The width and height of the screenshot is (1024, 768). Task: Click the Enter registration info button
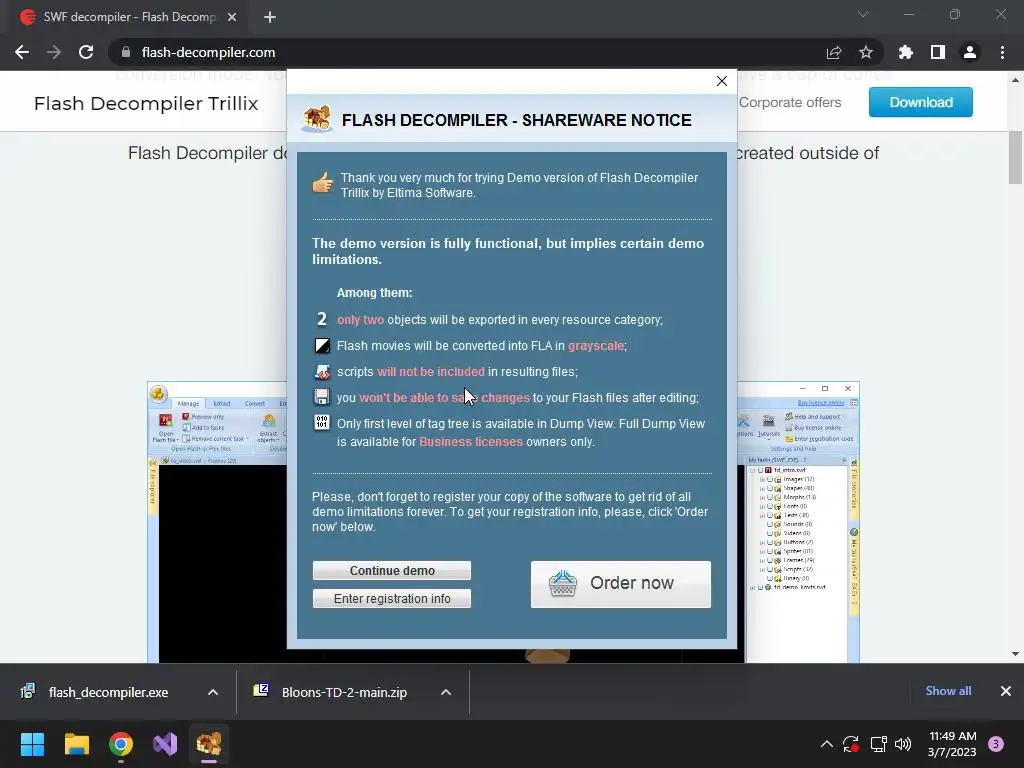[392, 598]
